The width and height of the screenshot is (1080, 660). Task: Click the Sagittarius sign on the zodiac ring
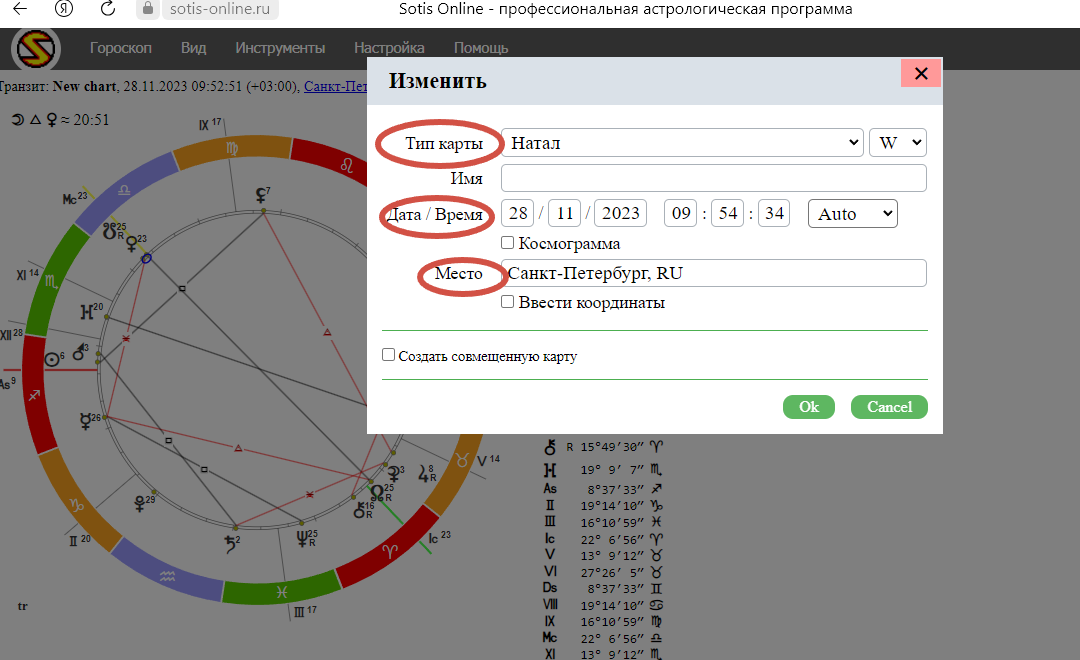pos(34,395)
